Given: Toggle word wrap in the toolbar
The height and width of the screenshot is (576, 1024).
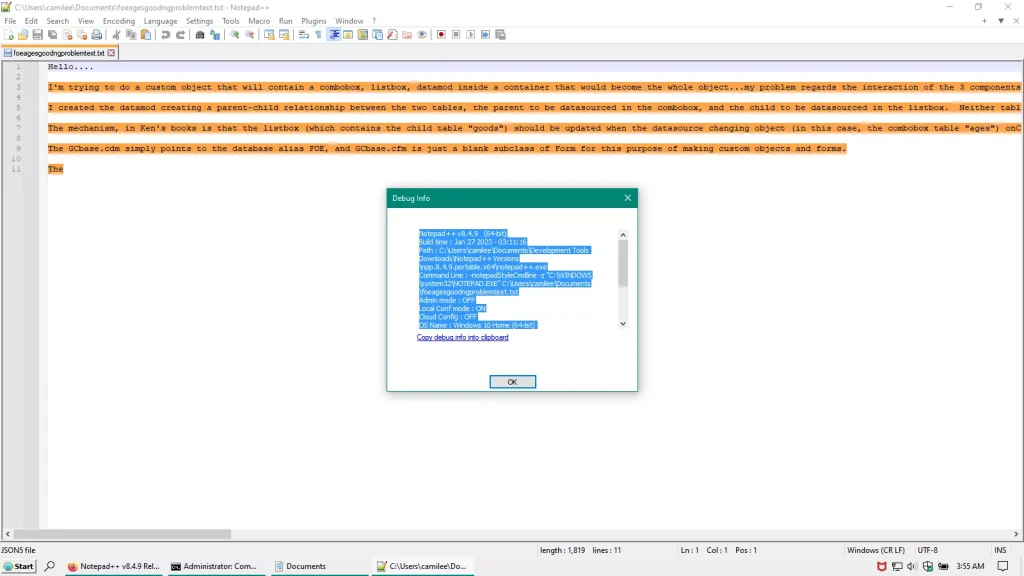Looking at the screenshot, I should coord(304,34).
